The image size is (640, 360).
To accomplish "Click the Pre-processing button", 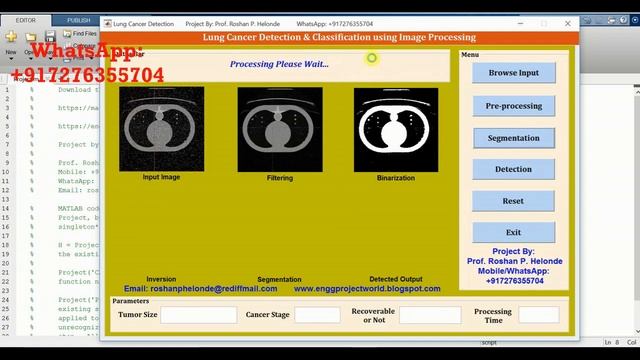I will click(514, 106).
